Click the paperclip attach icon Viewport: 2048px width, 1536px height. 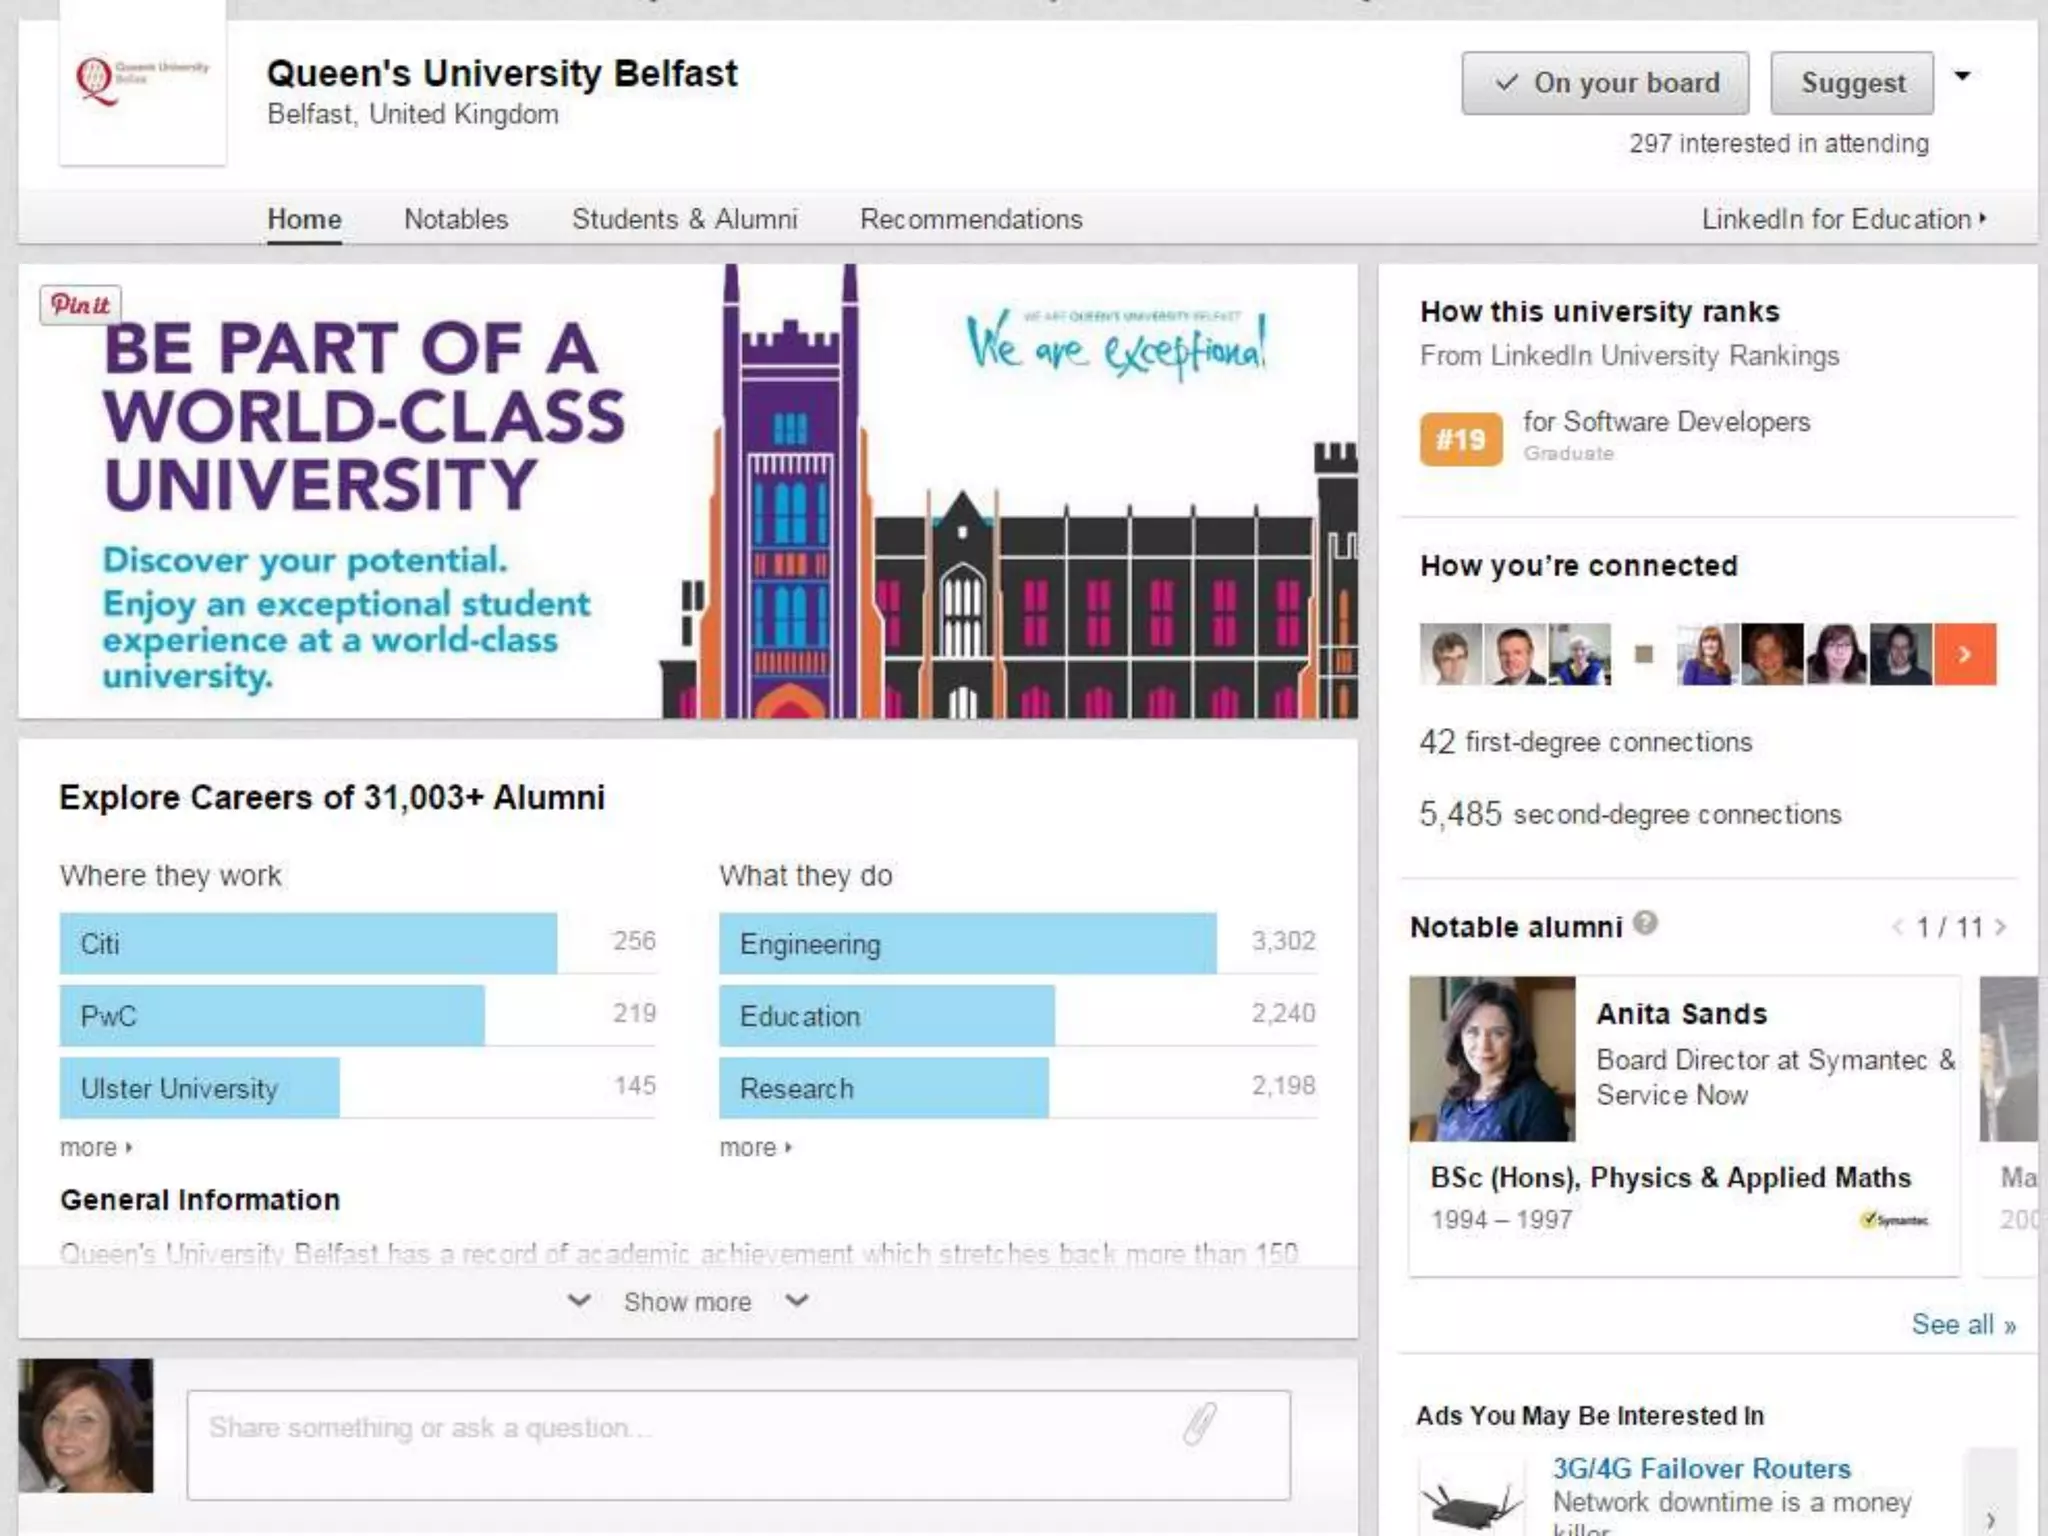point(1200,1424)
